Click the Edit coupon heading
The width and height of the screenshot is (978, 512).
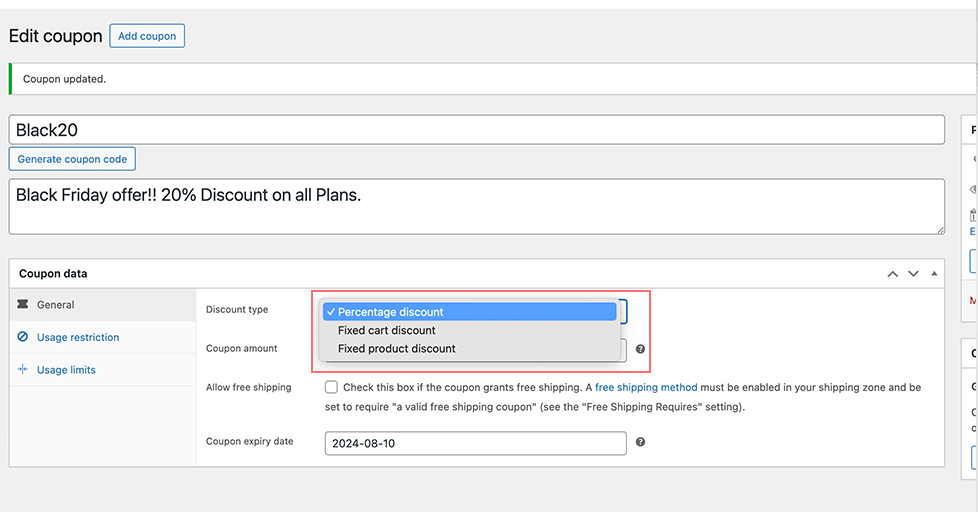pyautogui.click(x=56, y=36)
